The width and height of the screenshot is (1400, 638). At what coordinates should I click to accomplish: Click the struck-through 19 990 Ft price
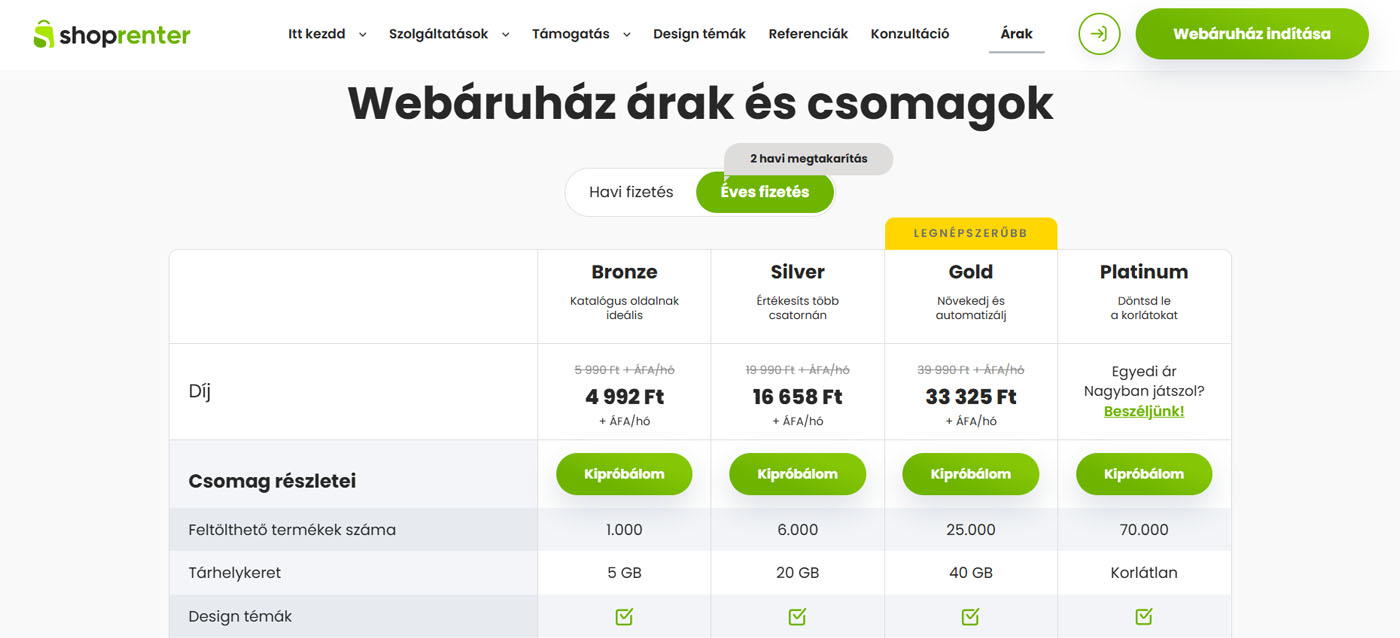pyautogui.click(x=797, y=370)
